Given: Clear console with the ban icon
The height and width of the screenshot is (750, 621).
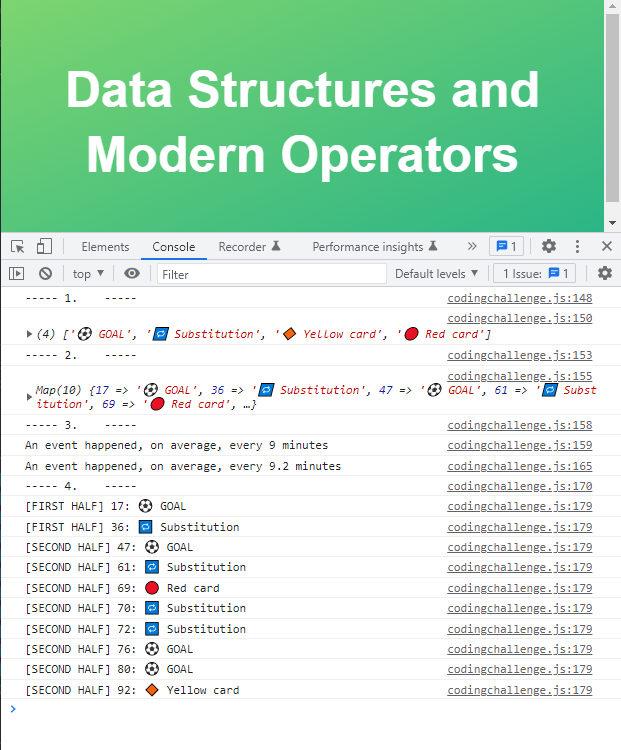Looking at the screenshot, I should click(x=45, y=274).
